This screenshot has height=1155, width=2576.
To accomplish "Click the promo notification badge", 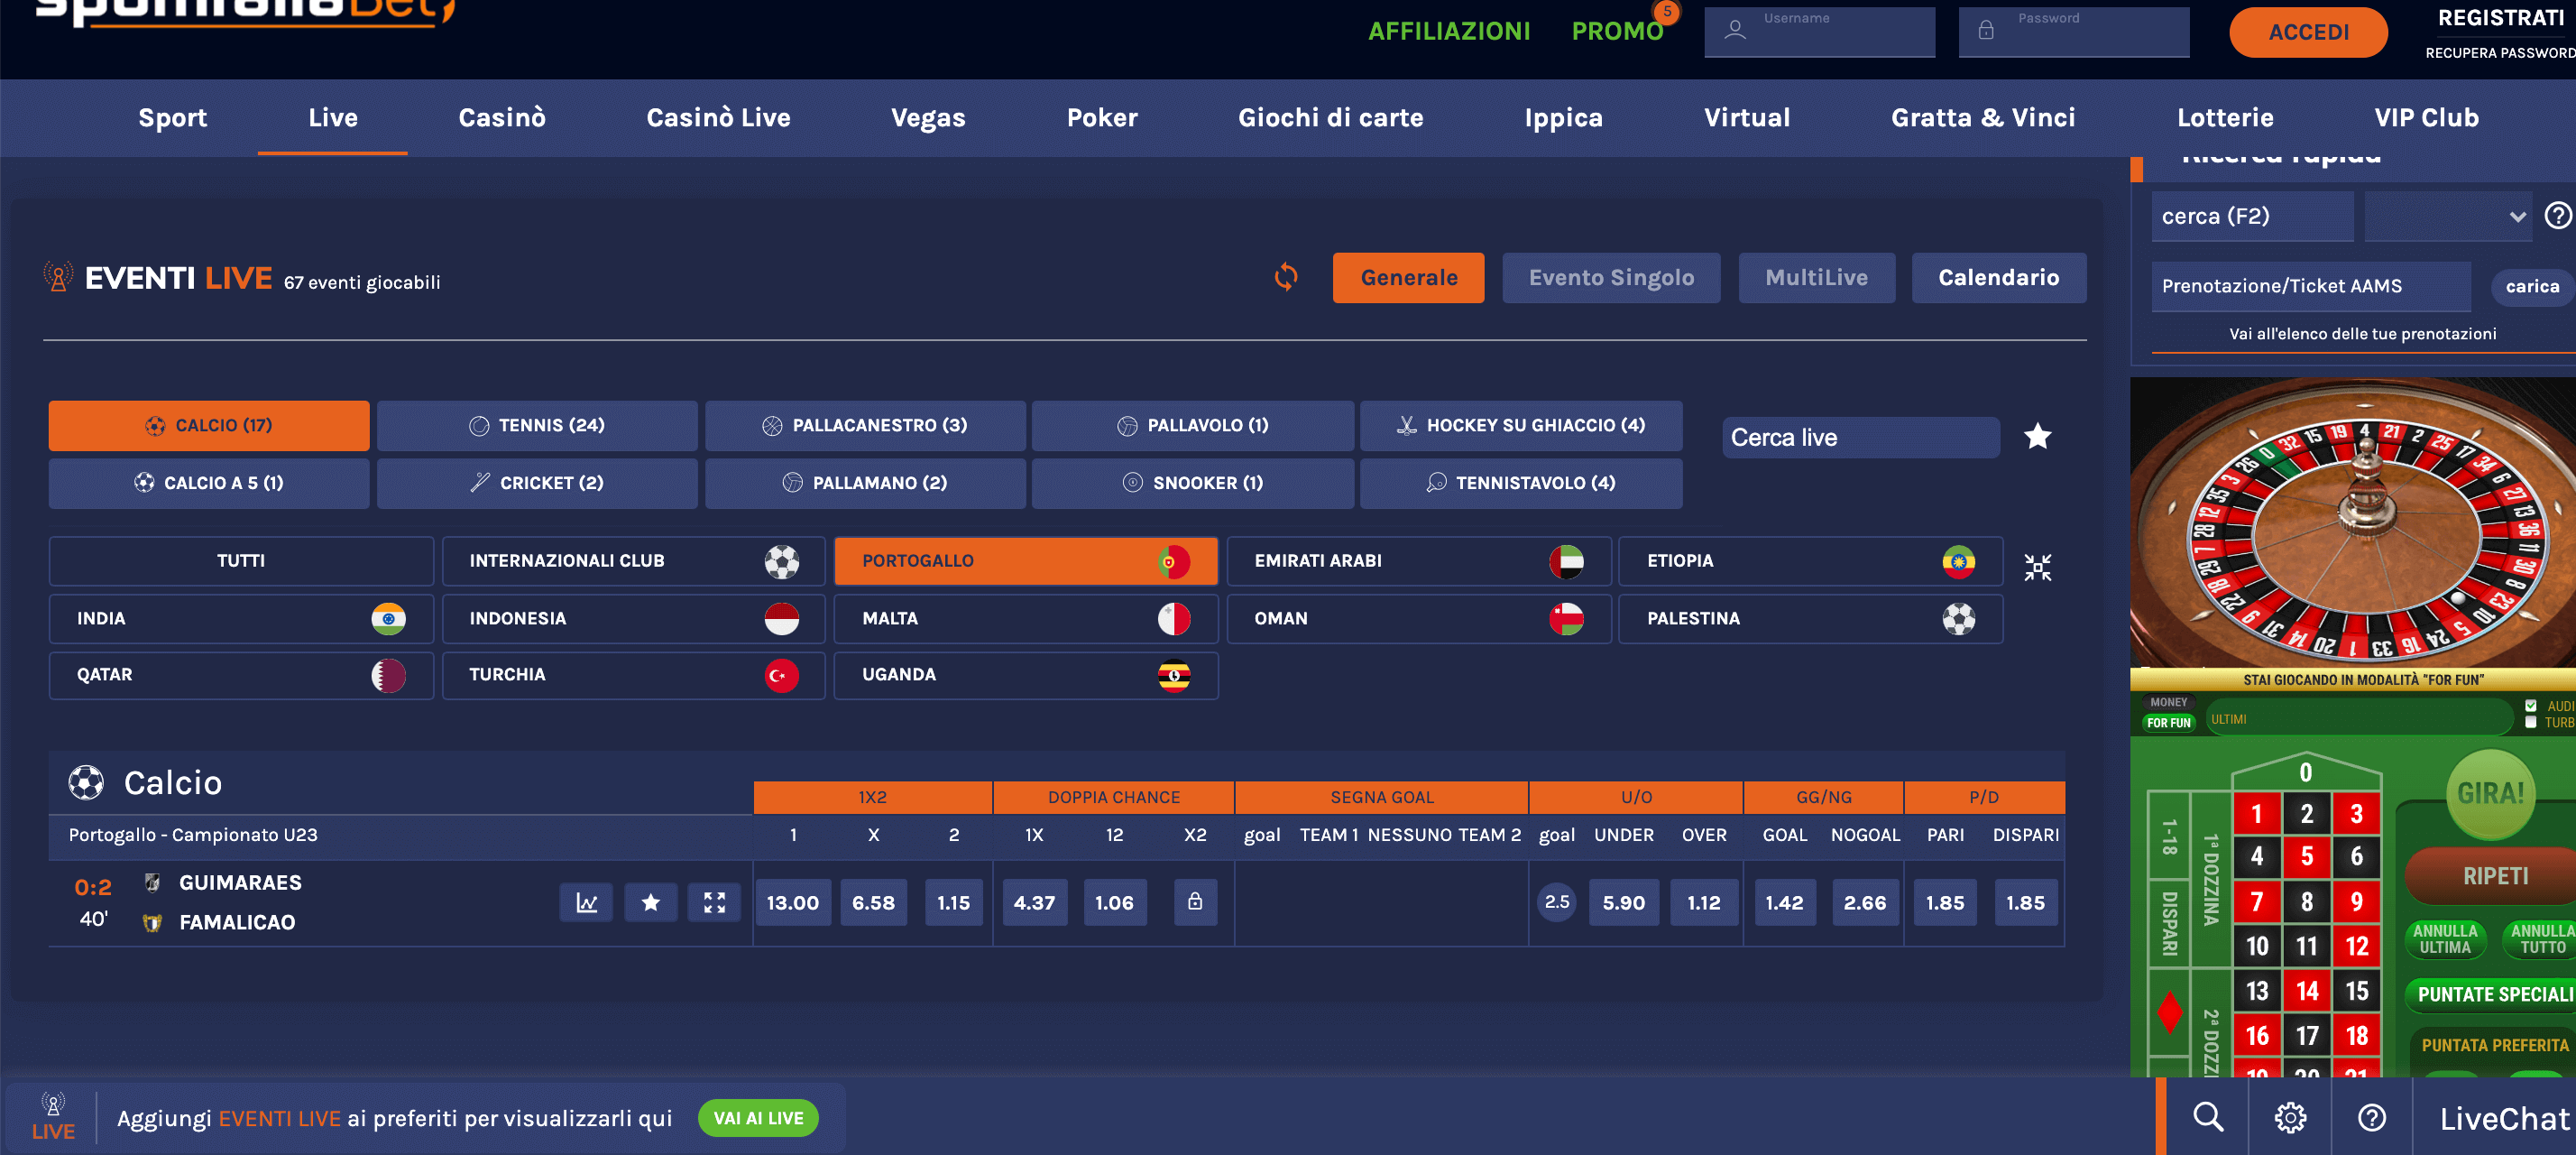I will pyautogui.click(x=1667, y=12).
